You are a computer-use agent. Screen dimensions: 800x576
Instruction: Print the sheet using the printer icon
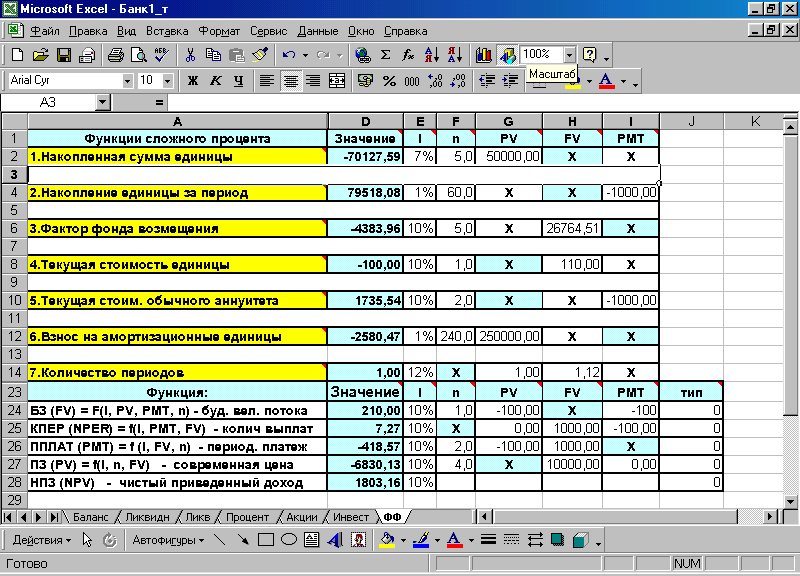[116, 55]
